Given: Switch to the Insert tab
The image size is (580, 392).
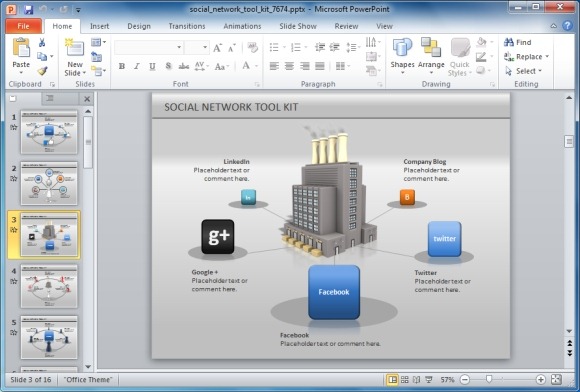Looking at the screenshot, I should pyautogui.click(x=100, y=26).
